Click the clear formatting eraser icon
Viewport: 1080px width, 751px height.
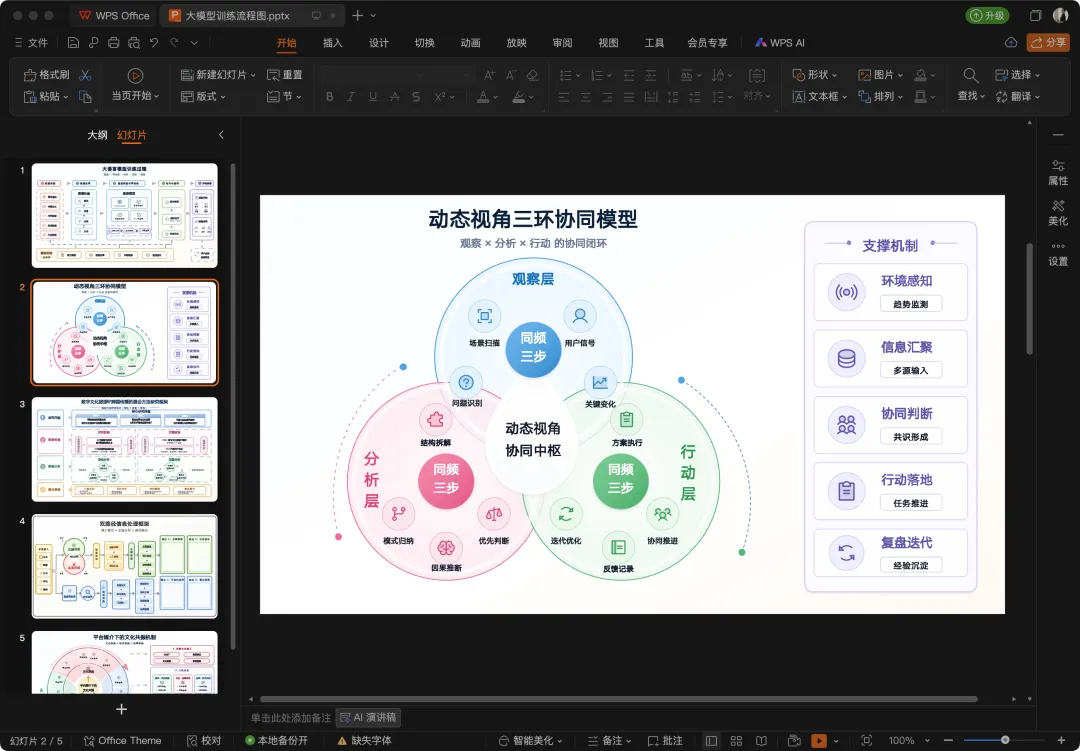point(532,75)
